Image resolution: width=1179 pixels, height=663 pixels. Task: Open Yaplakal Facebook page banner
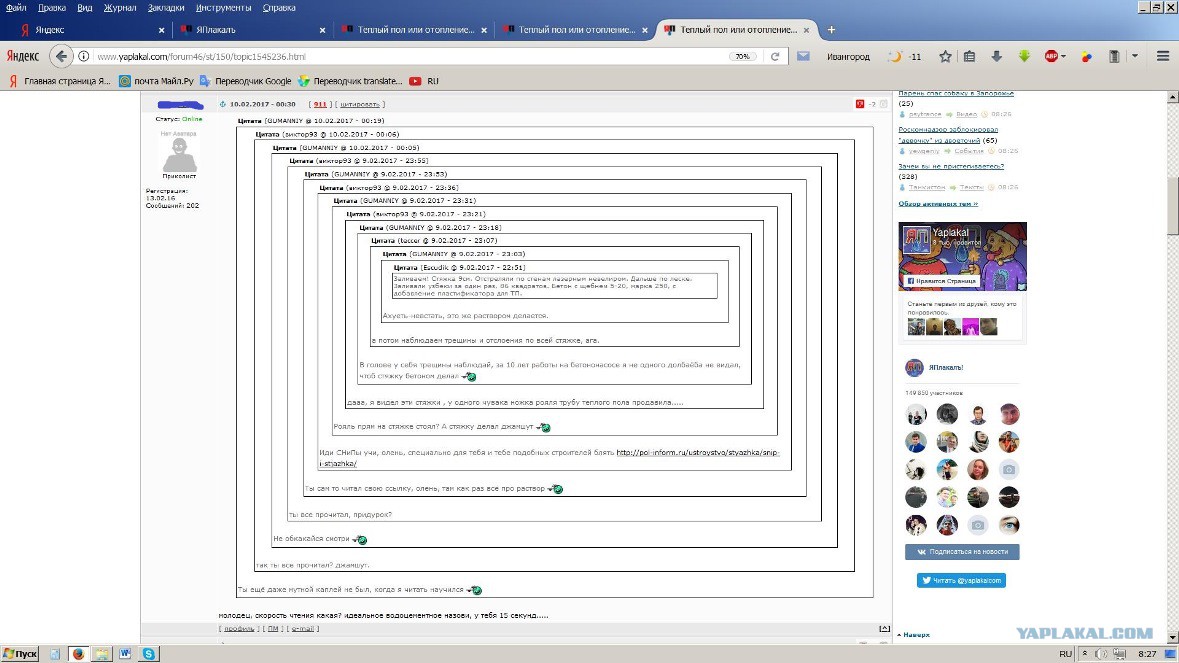click(962, 256)
